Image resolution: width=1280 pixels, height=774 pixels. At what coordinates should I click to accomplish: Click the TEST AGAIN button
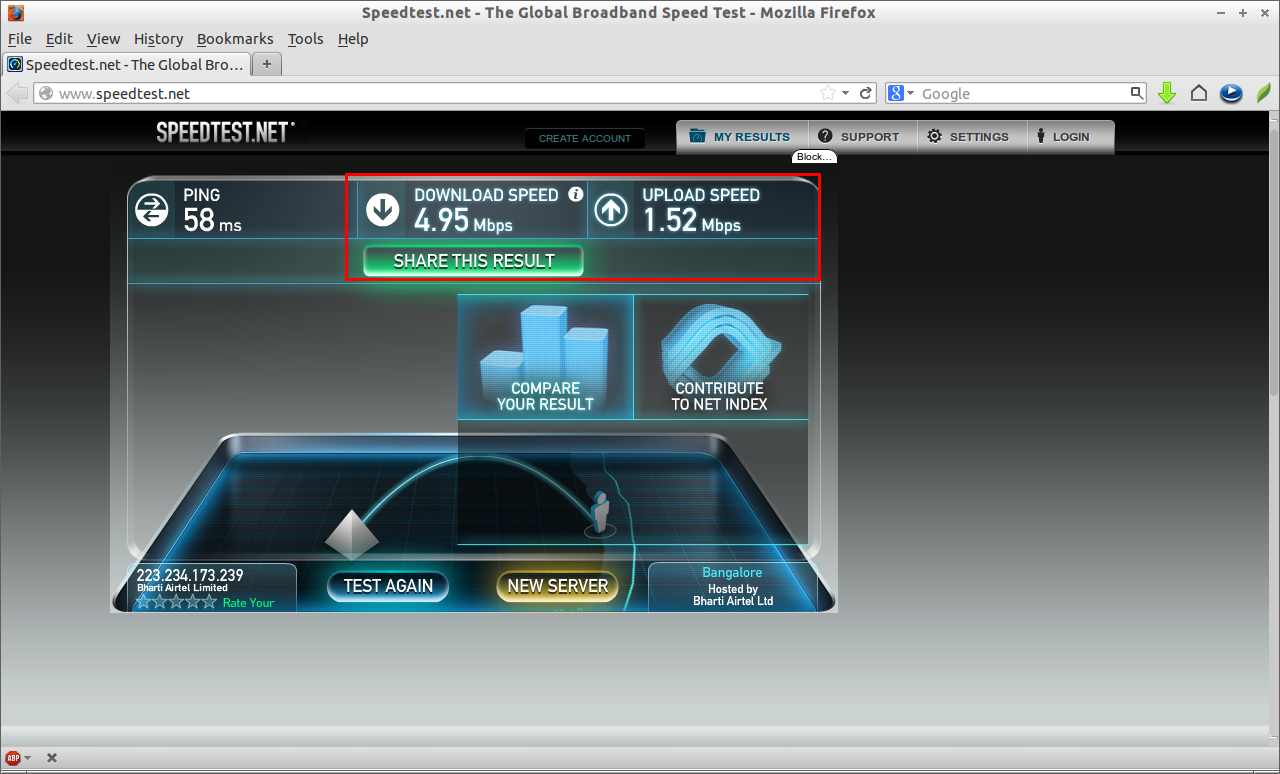tap(388, 586)
